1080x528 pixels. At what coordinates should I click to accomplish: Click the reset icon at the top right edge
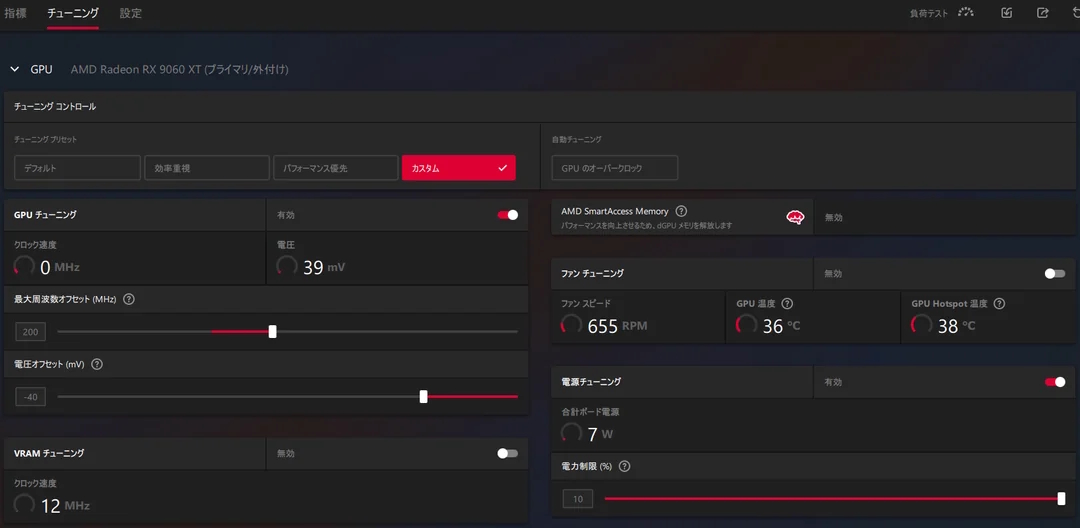pos(1076,12)
